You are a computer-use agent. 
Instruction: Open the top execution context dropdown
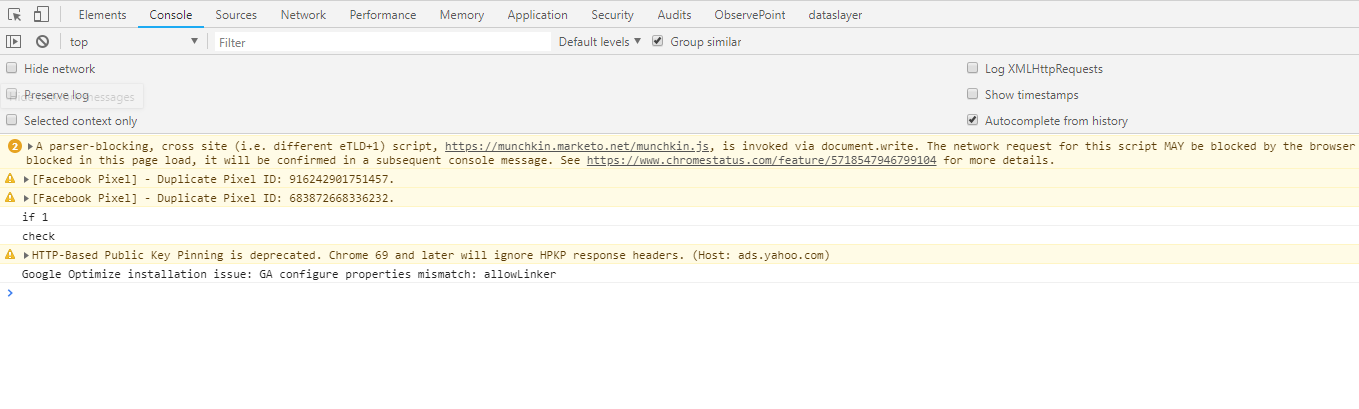pyautogui.click(x=134, y=42)
